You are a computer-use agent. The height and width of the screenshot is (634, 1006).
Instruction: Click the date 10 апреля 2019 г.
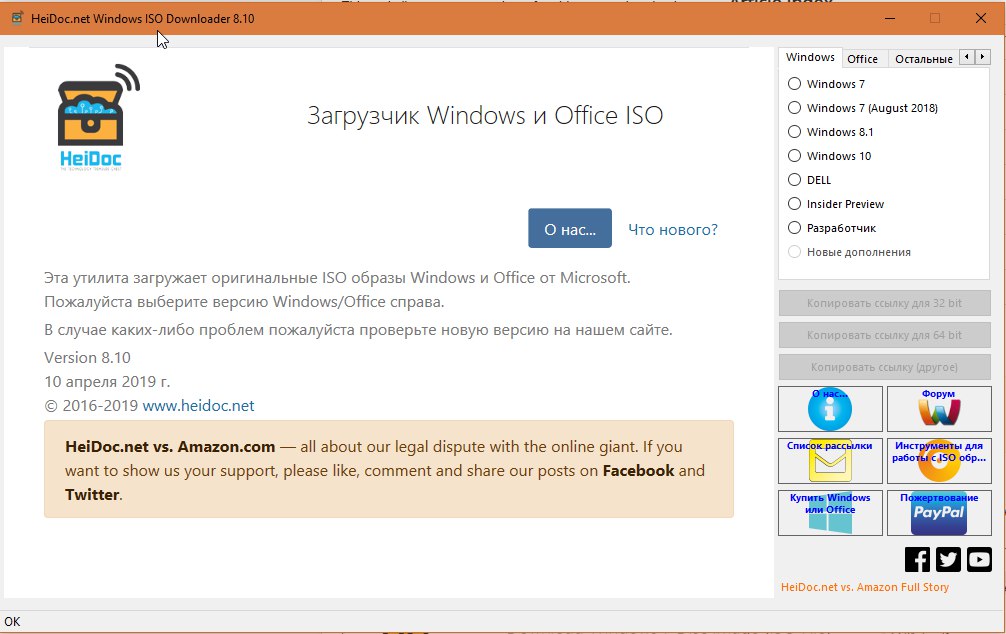click(x=107, y=382)
